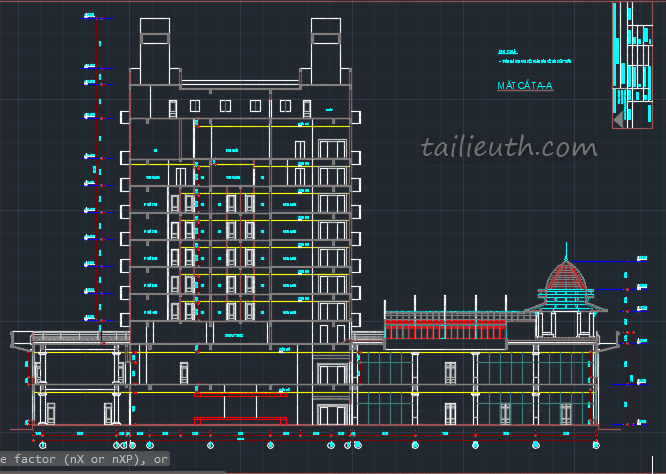666x474 pixels.
Task: Select the MẶT CẮT A-A title text
Action: 525,86
